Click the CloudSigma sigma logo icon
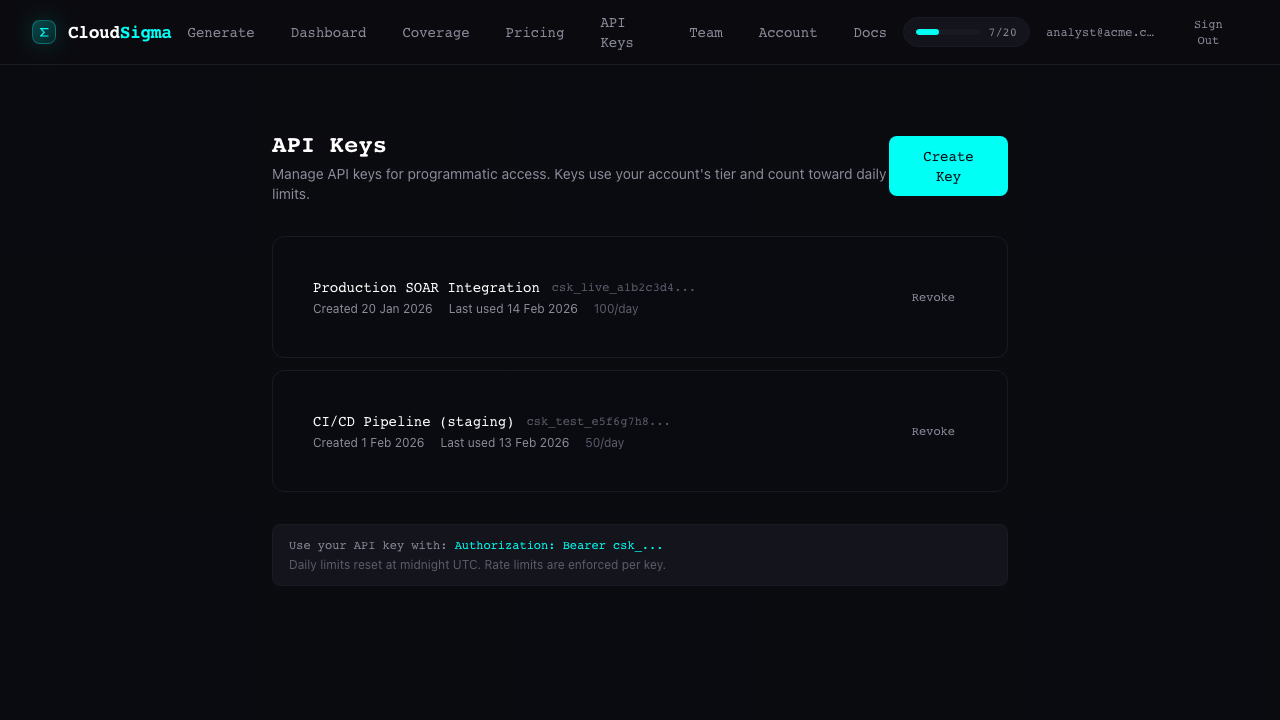Viewport: 1280px width, 720px height. [x=43, y=32]
